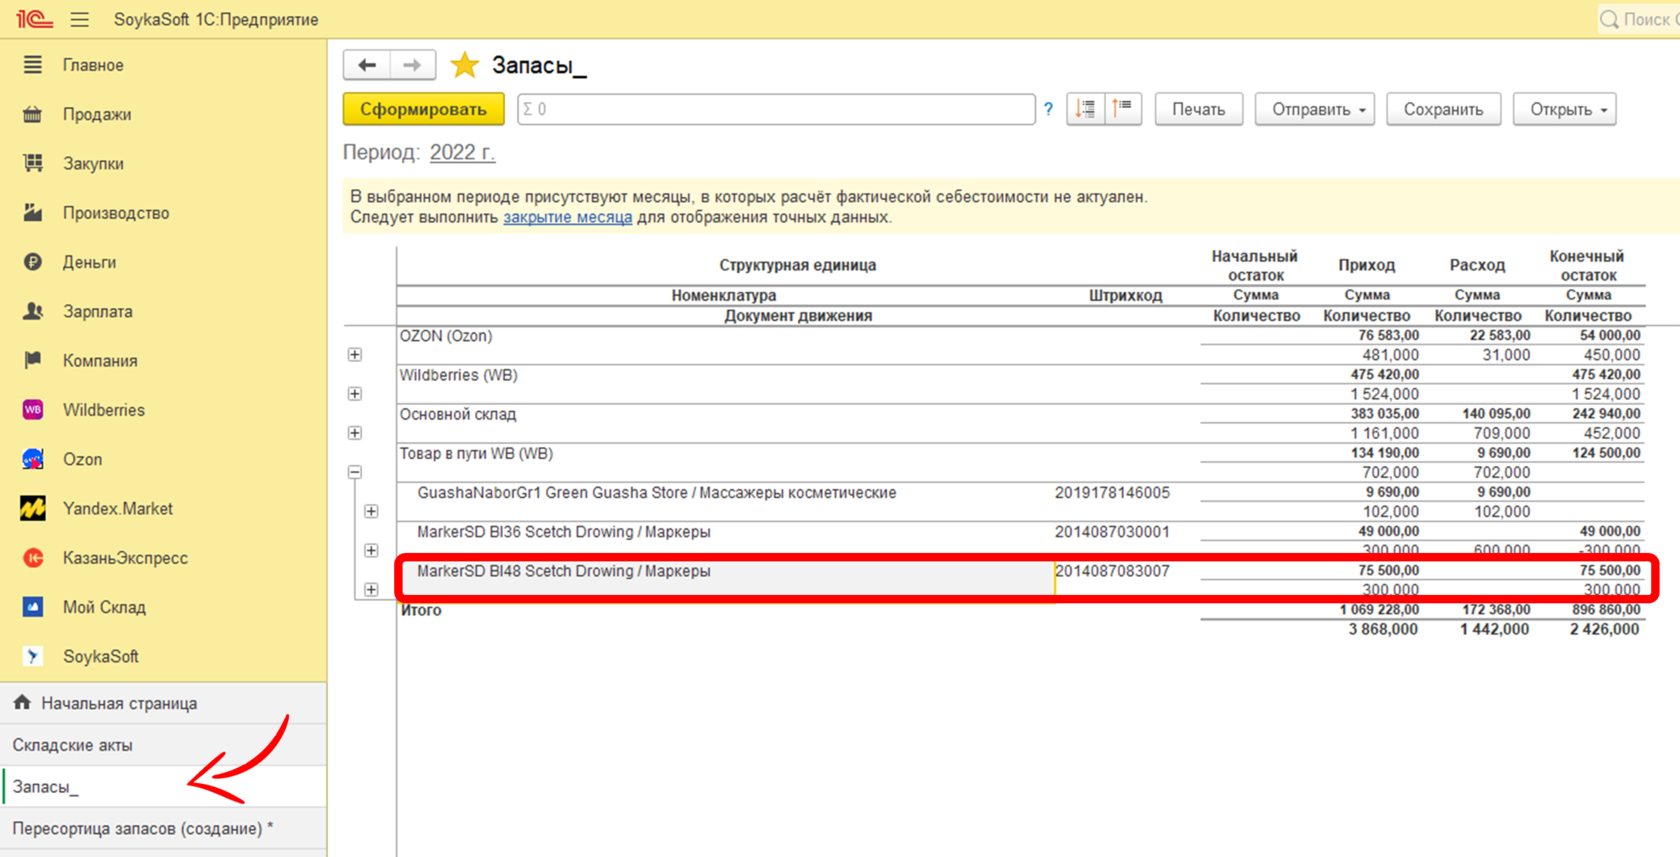Follow the закрытие месяца link

(567, 217)
